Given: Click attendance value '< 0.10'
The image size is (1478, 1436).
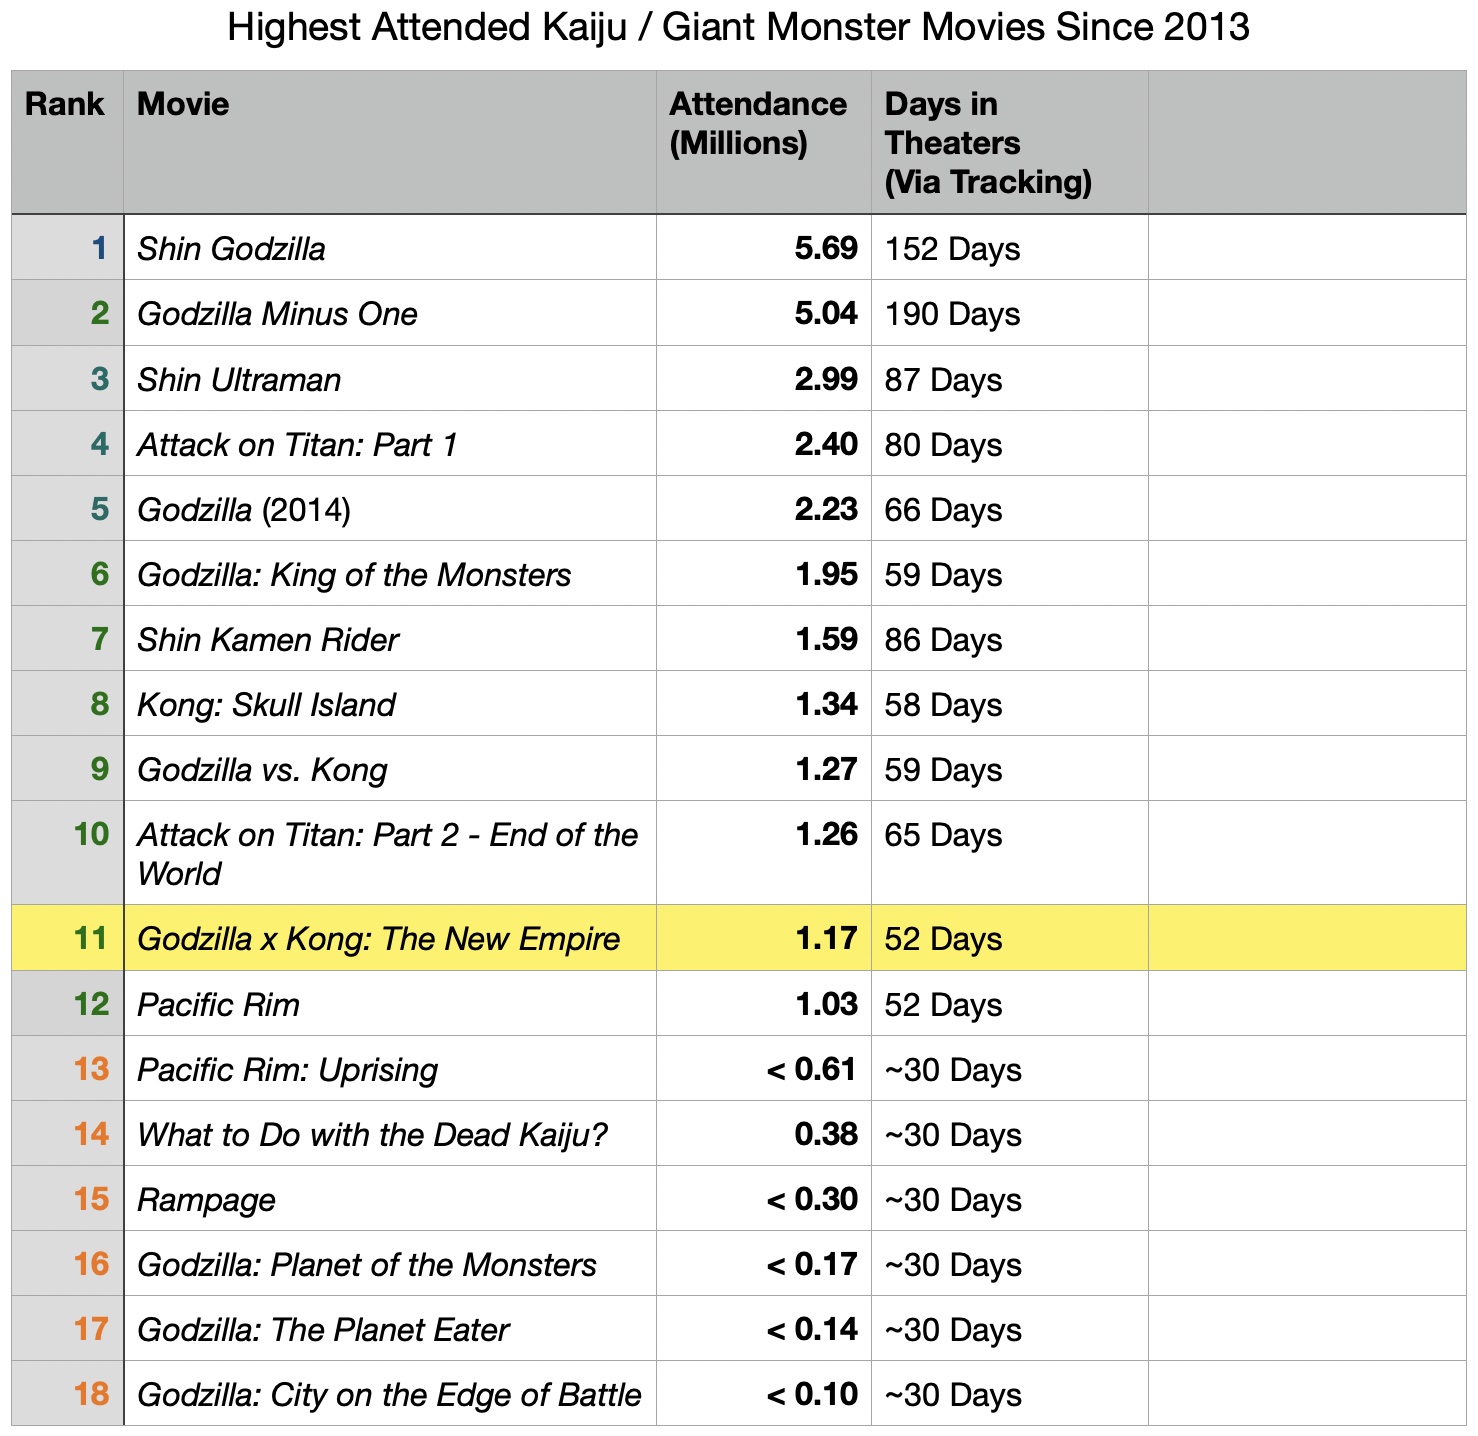Looking at the screenshot, I should click(x=812, y=1394).
